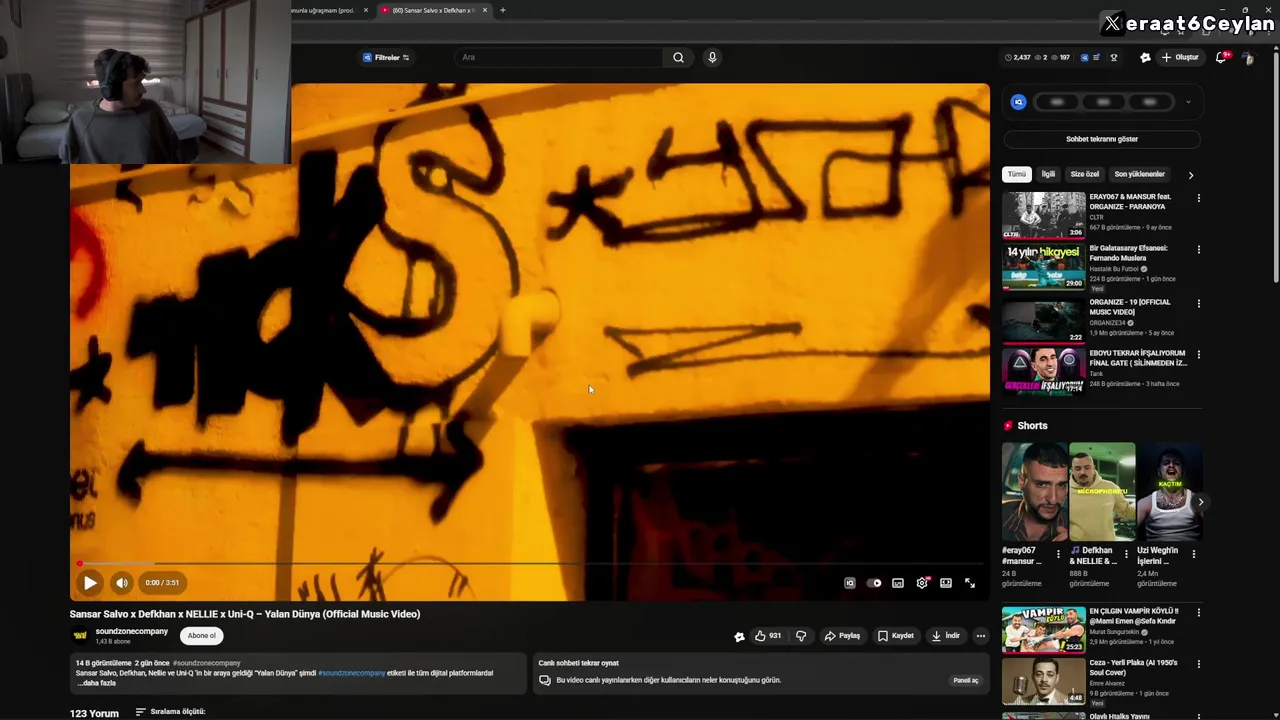Open soundzonecompany channel avatar
Image resolution: width=1280 pixels, height=720 pixels.
point(80,635)
